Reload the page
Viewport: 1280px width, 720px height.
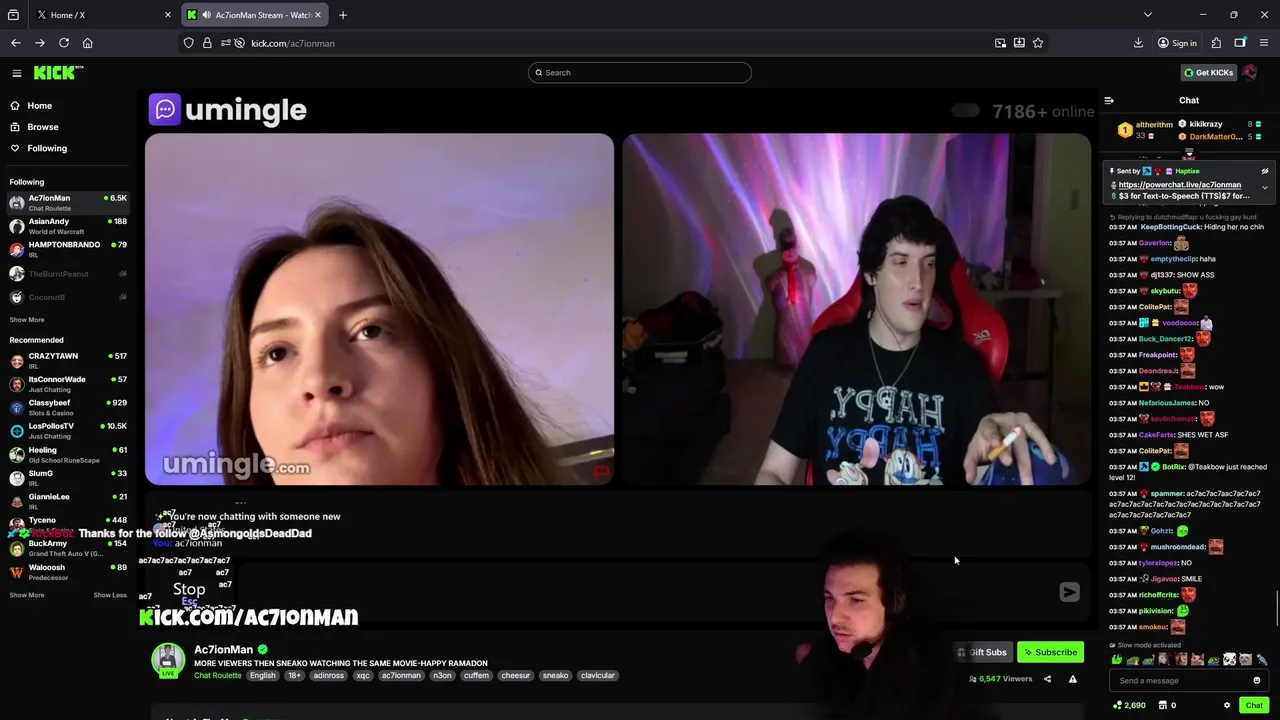(64, 43)
